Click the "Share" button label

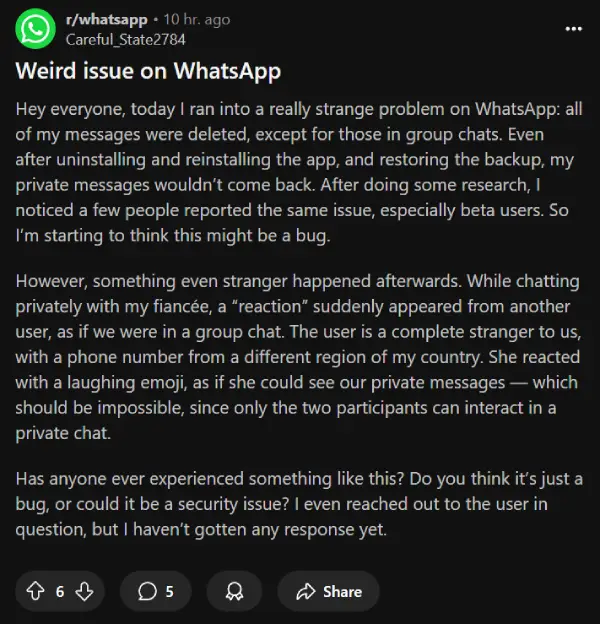click(342, 592)
